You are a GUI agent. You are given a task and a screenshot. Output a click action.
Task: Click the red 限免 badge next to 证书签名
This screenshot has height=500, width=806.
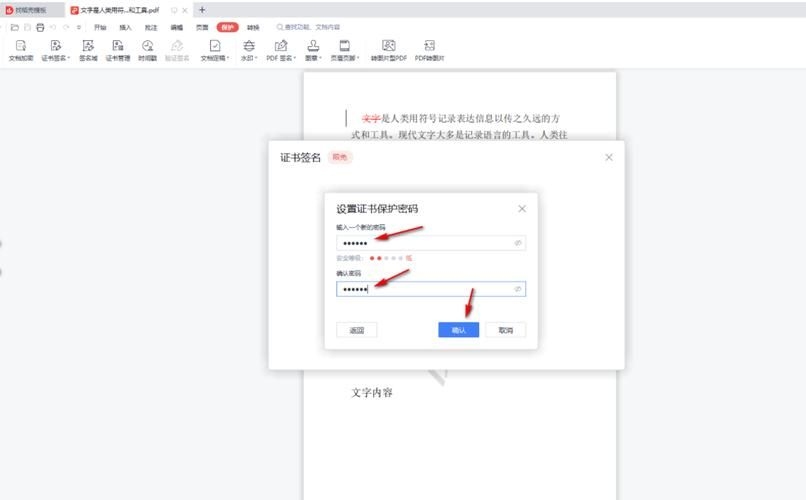(x=340, y=157)
